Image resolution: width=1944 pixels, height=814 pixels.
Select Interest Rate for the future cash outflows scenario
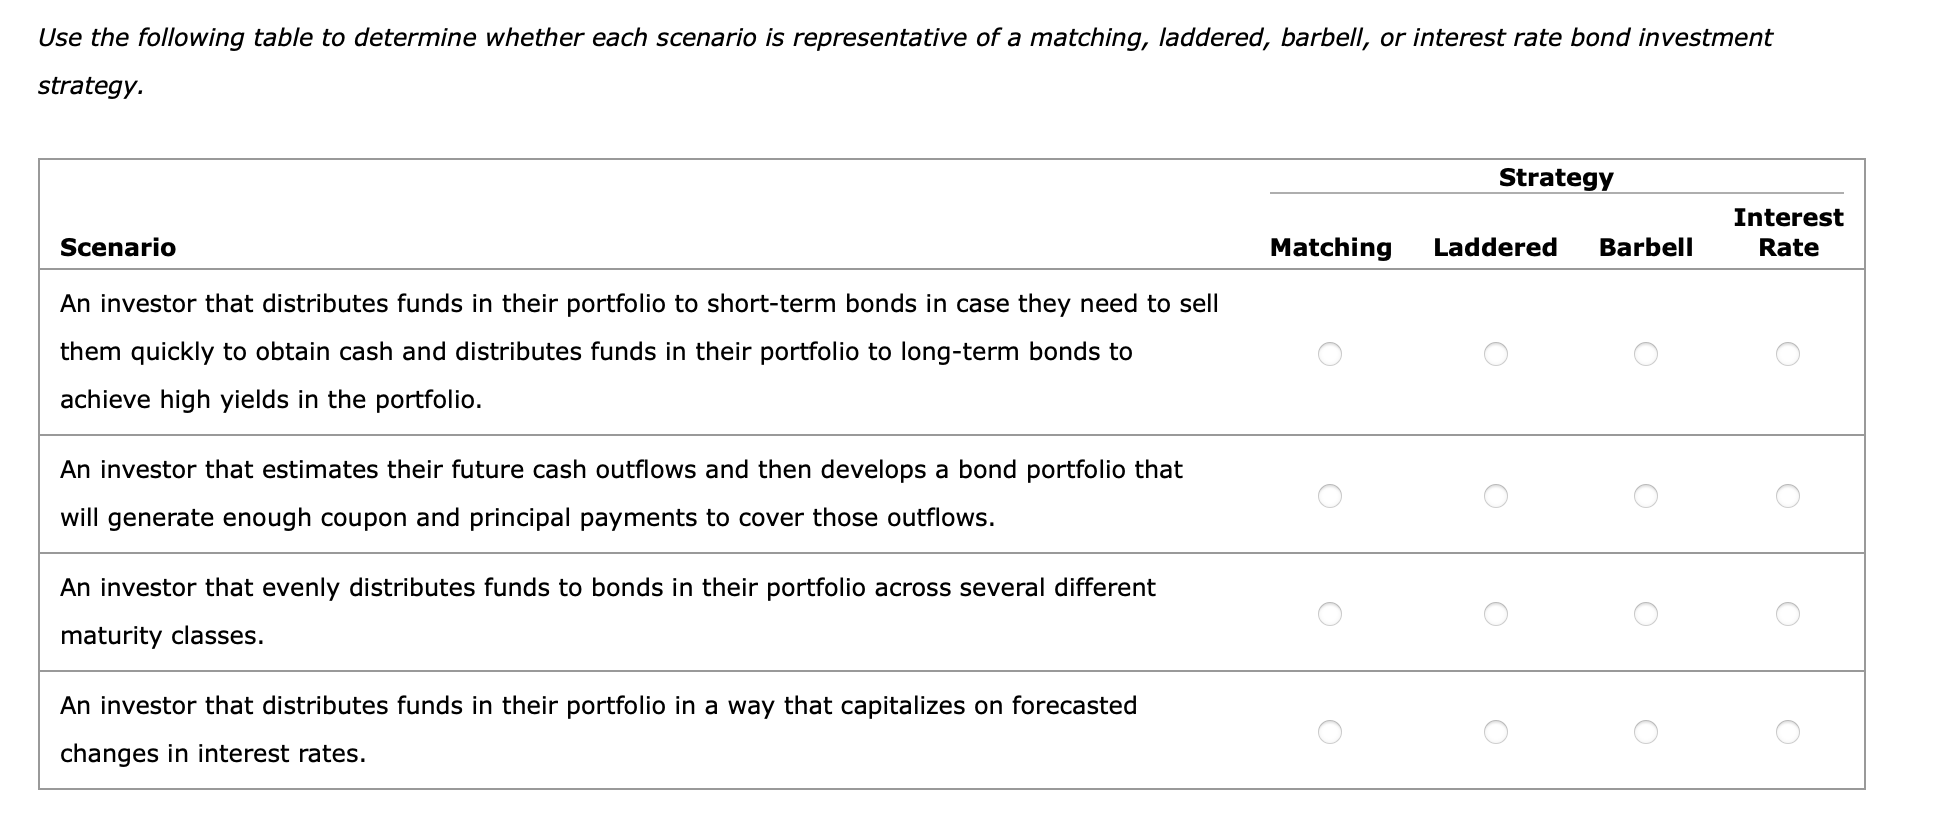click(1790, 495)
